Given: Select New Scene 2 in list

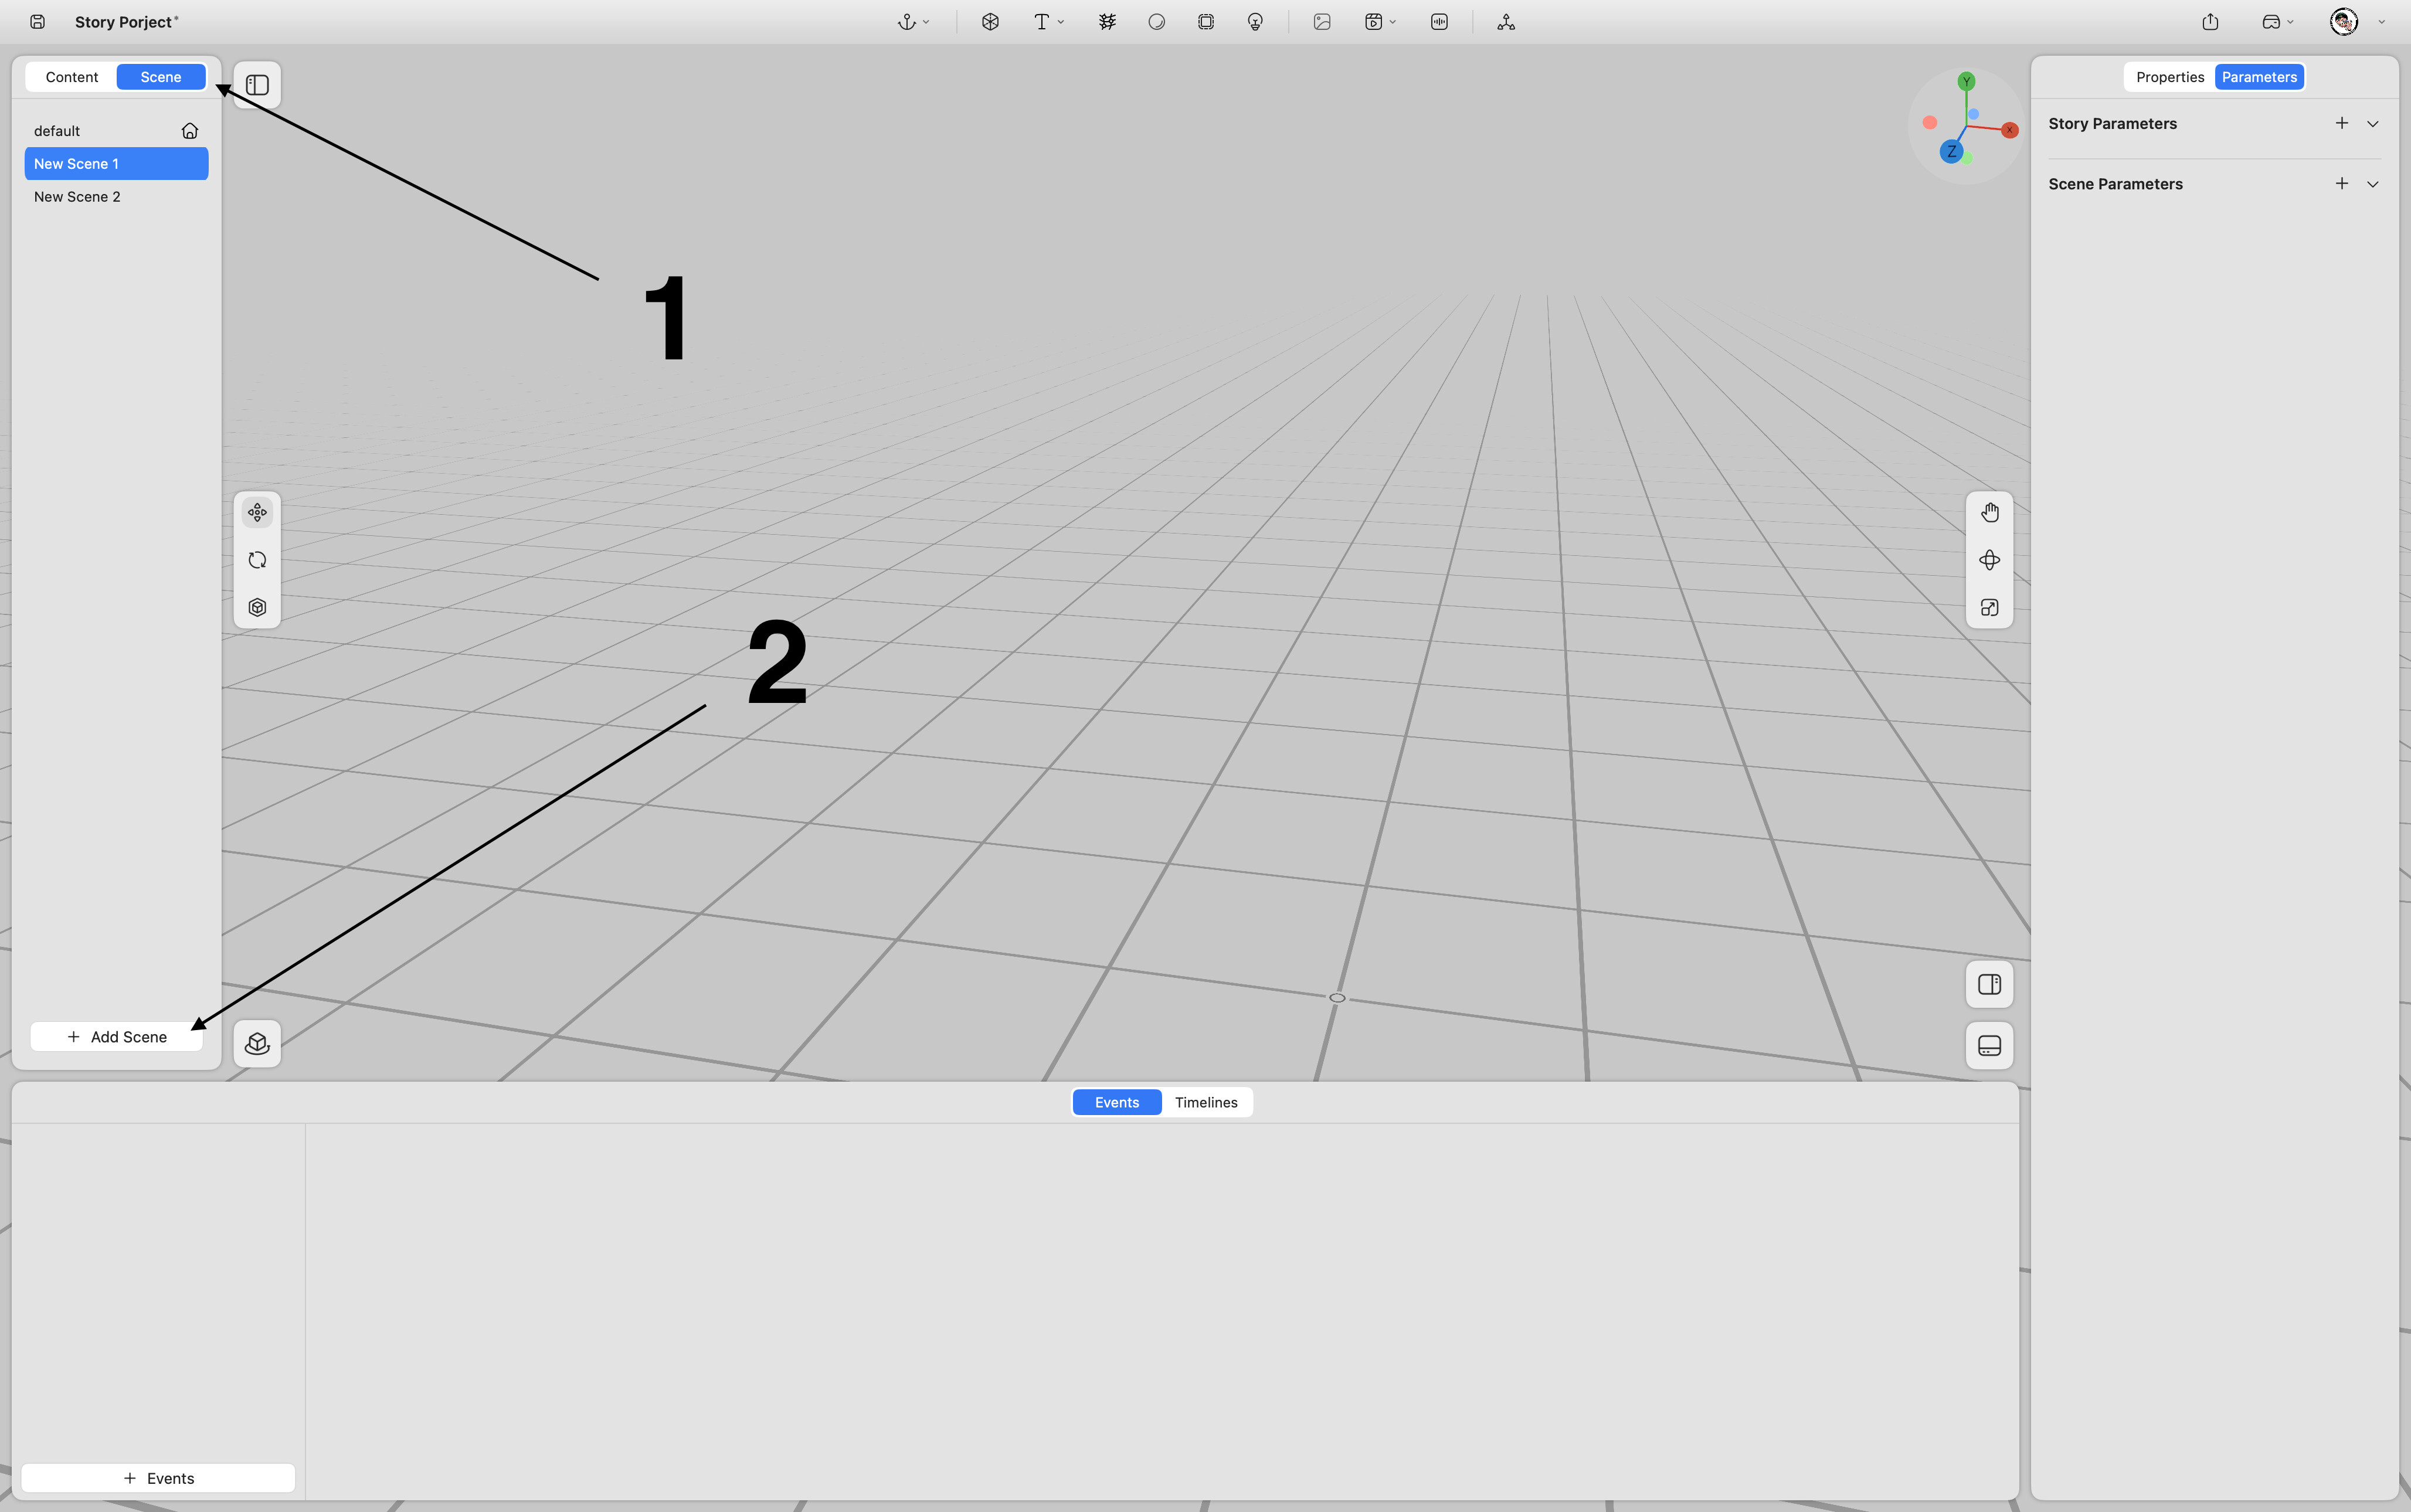Looking at the screenshot, I should click(x=77, y=197).
